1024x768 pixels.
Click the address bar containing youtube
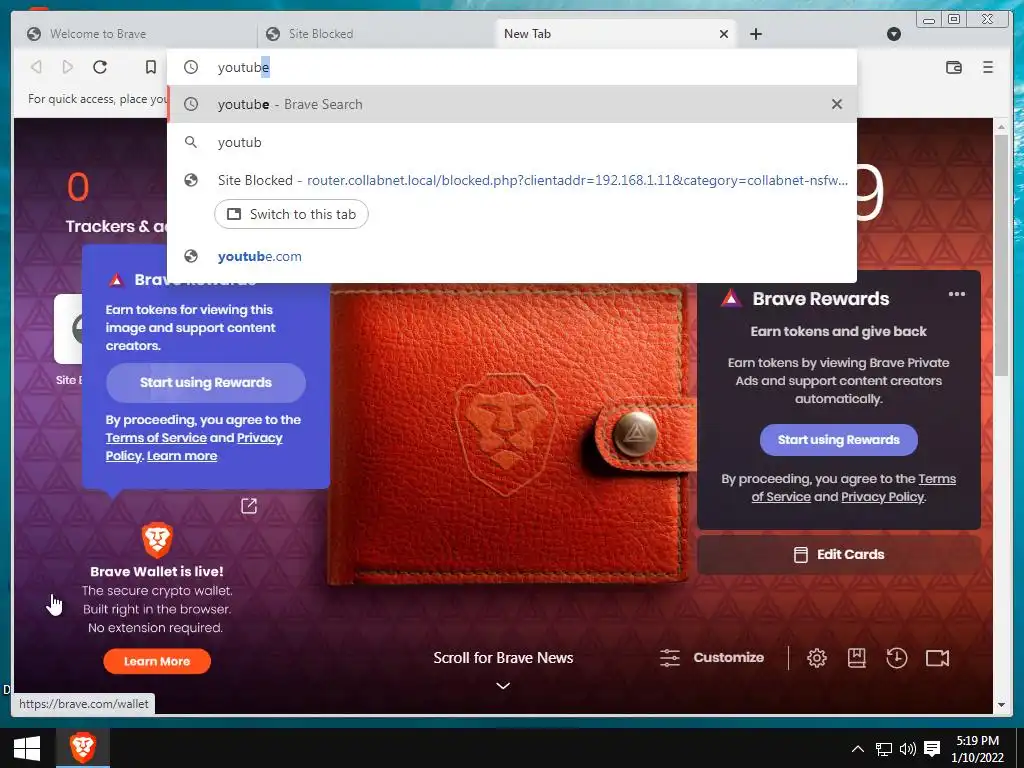click(x=511, y=67)
